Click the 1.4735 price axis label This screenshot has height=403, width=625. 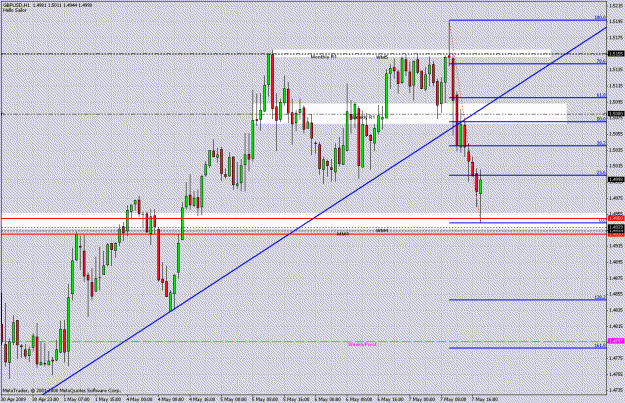click(x=616, y=390)
